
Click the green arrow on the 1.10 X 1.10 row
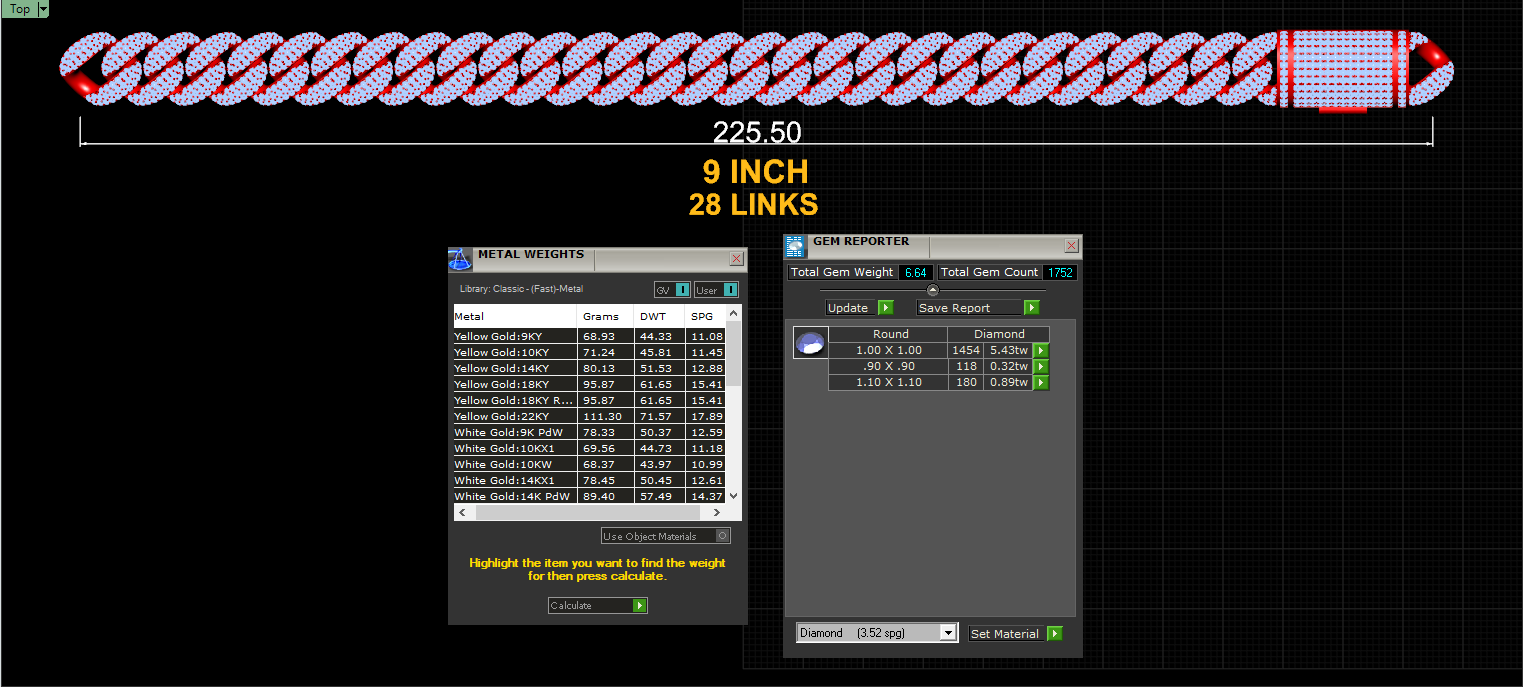(x=1041, y=383)
